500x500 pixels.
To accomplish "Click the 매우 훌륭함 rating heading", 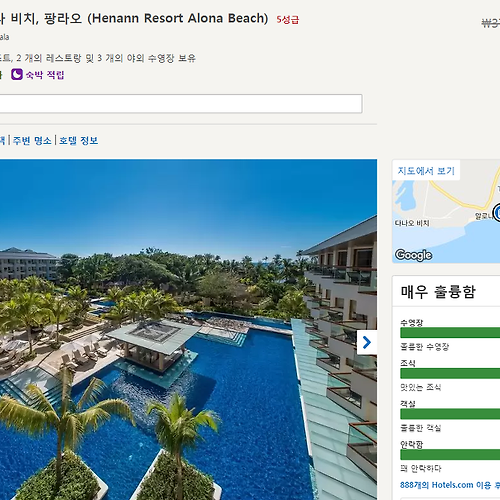I will 438,292.
